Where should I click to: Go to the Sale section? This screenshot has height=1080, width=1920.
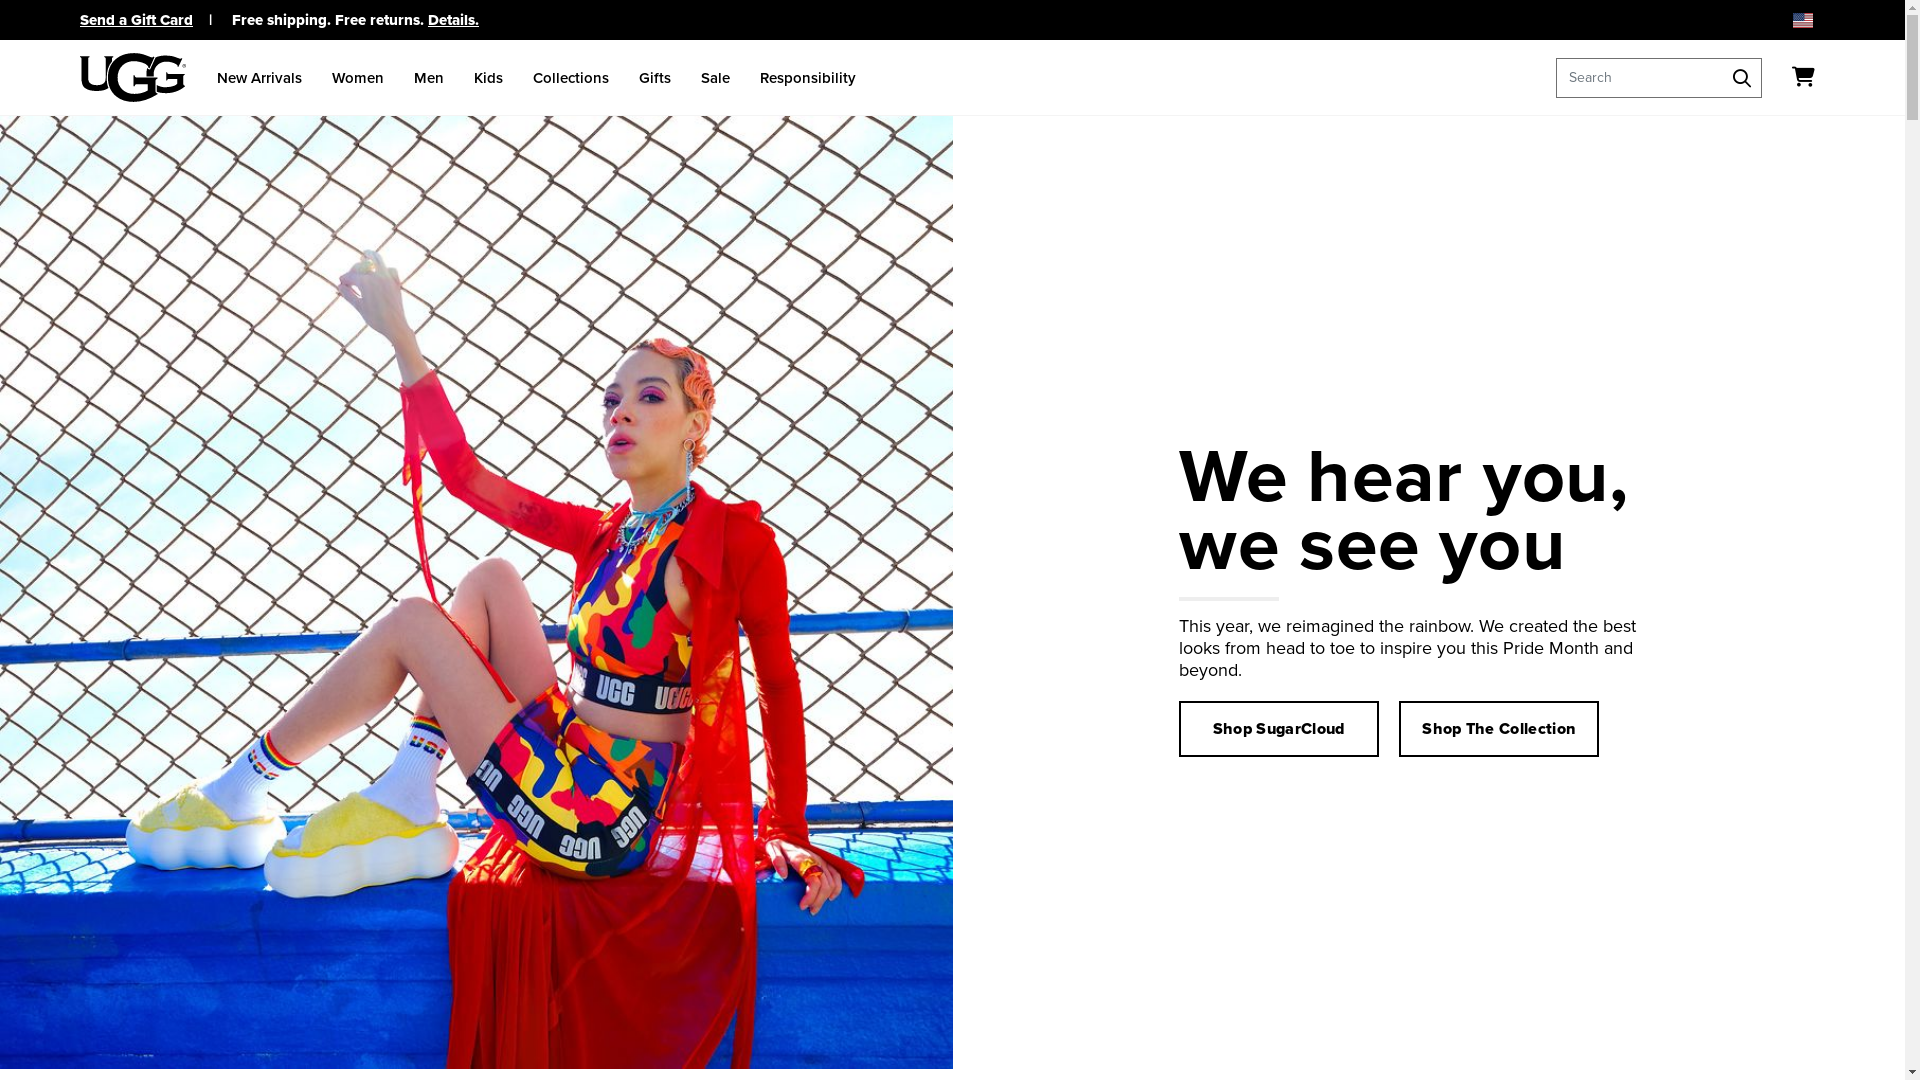pyautogui.click(x=715, y=78)
